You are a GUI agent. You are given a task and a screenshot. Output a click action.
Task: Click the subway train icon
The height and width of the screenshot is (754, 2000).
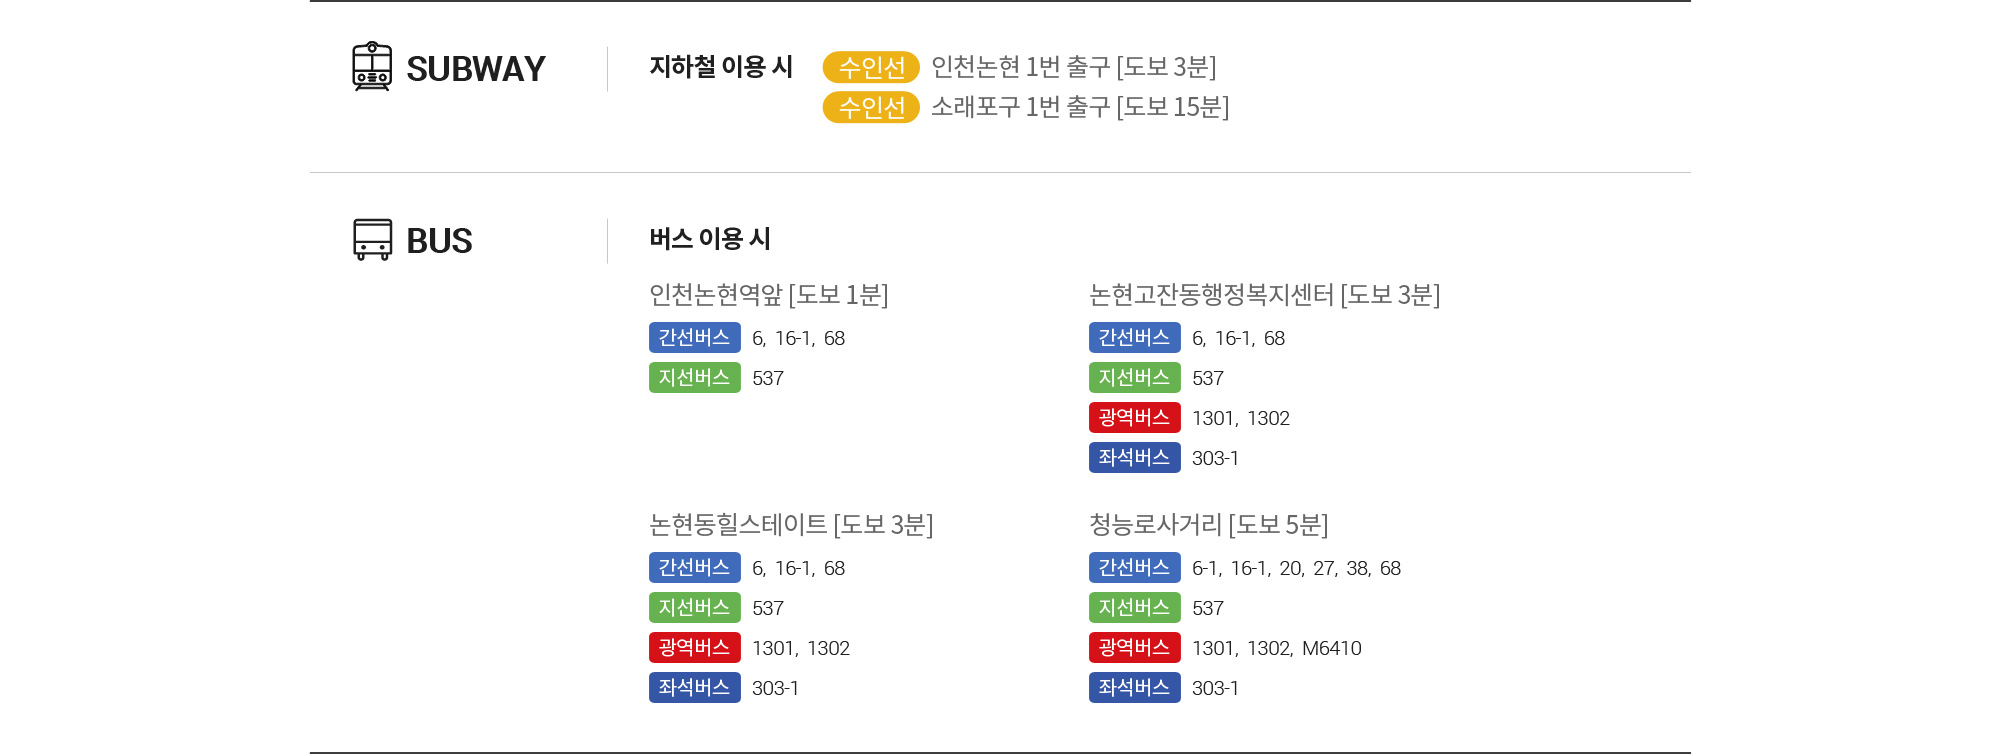372,66
